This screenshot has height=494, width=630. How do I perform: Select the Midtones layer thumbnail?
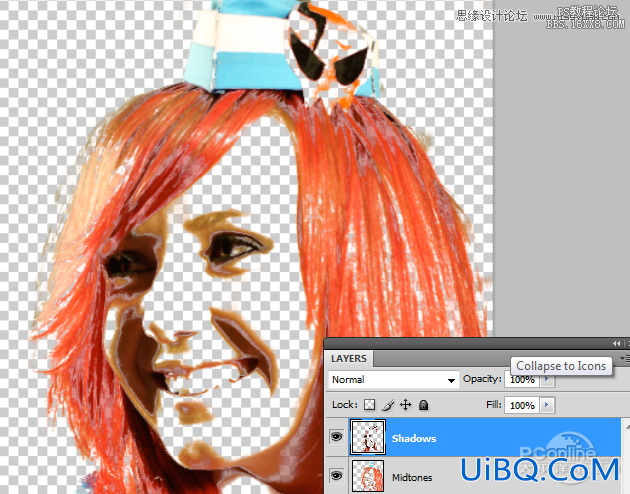click(368, 476)
